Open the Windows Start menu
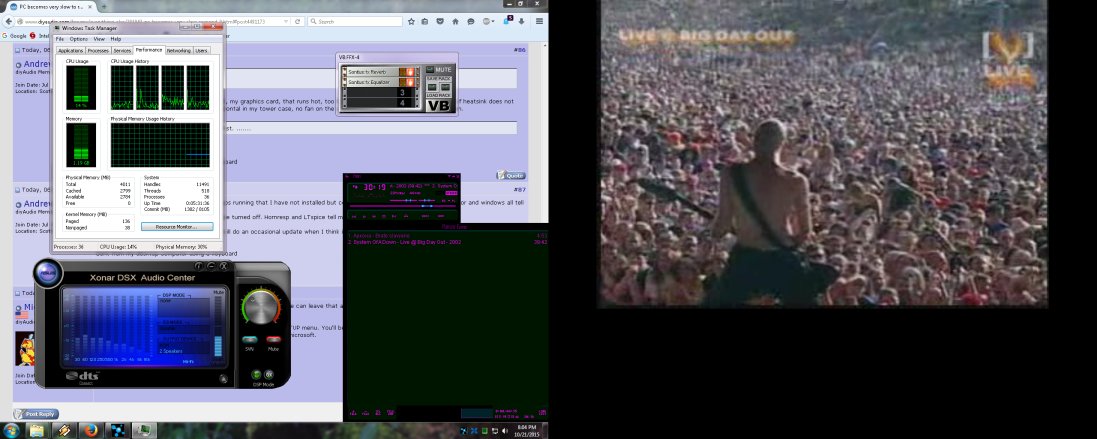The height and width of the screenshot is (439, 1097). click(x=11, y=431)
